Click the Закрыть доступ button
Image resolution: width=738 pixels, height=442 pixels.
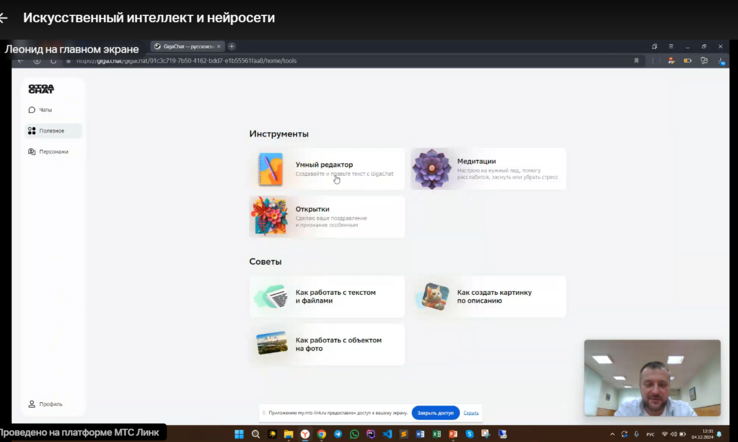click(x=435, y=413)
